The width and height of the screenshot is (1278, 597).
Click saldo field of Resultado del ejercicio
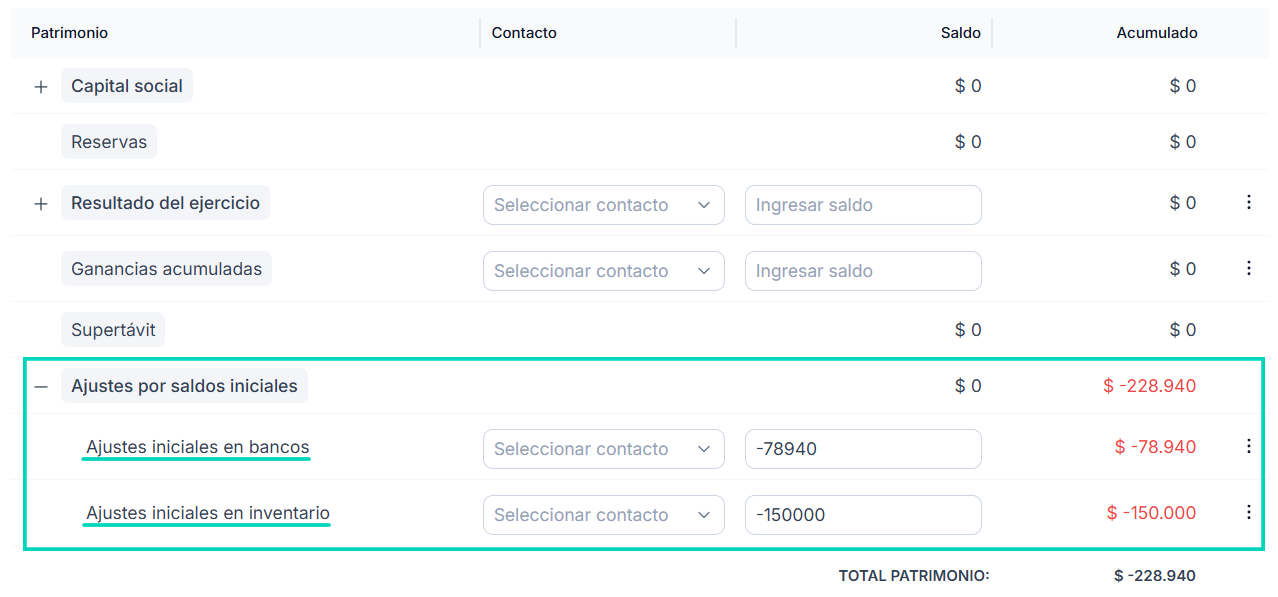tap(862, 204)
